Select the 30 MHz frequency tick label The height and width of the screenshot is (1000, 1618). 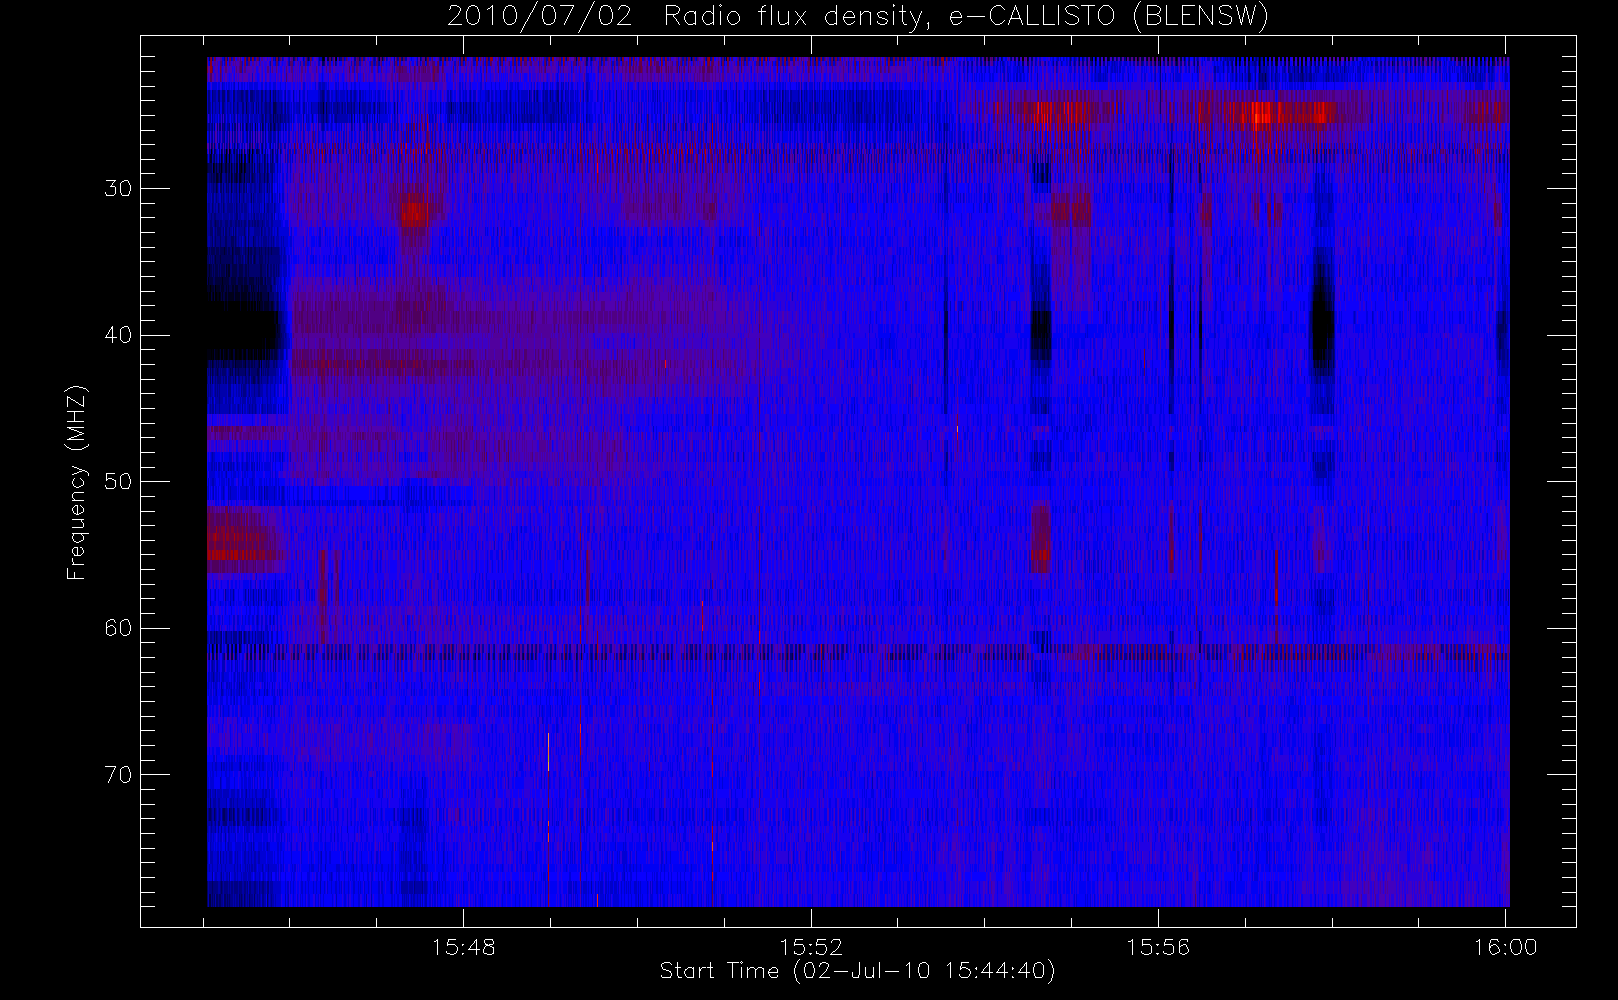[x=118, y=188]
